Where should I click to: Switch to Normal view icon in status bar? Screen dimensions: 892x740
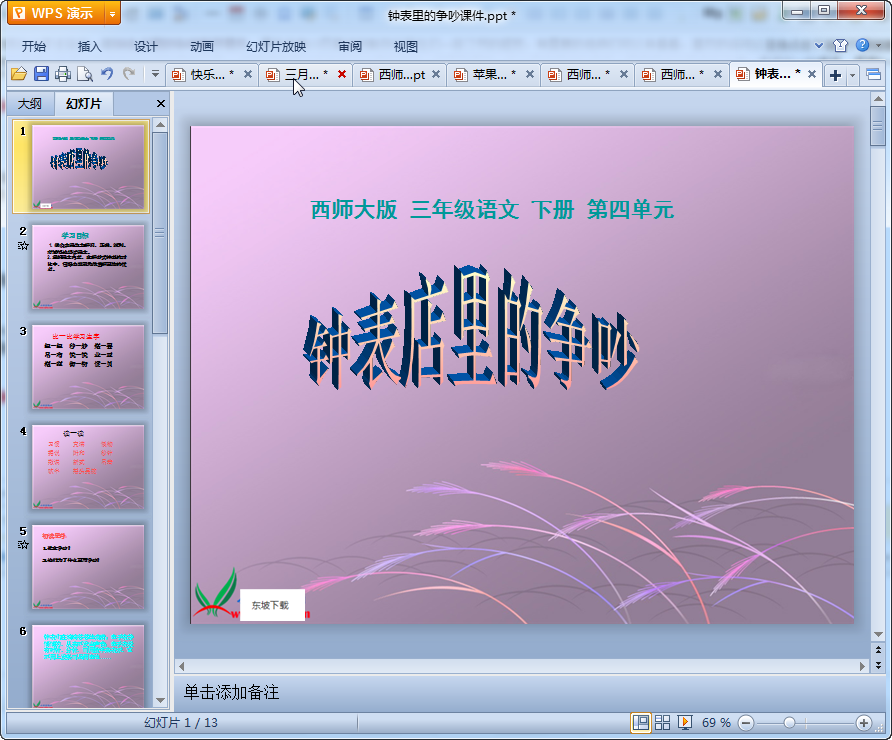[641, 723]
